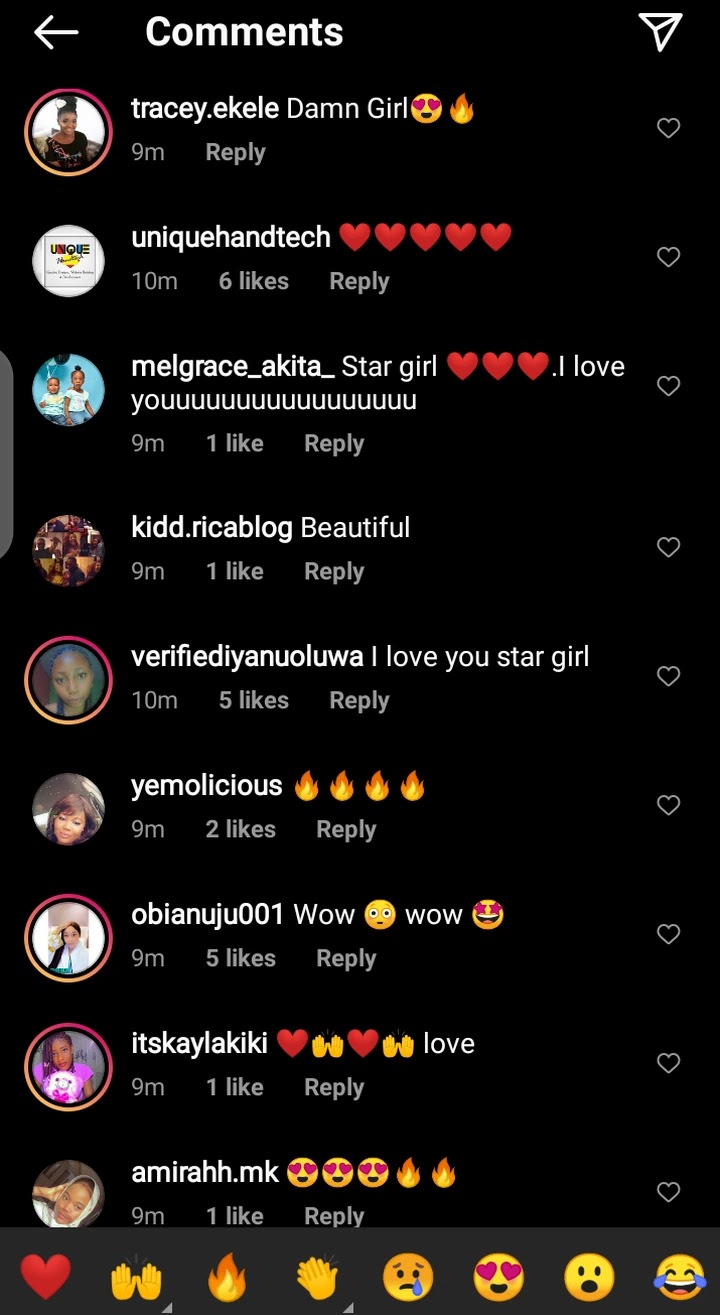Insert the clapping hands emoji from quick bar
This screenshot has height=1315, width=720.
click(x=317, y=1277)
